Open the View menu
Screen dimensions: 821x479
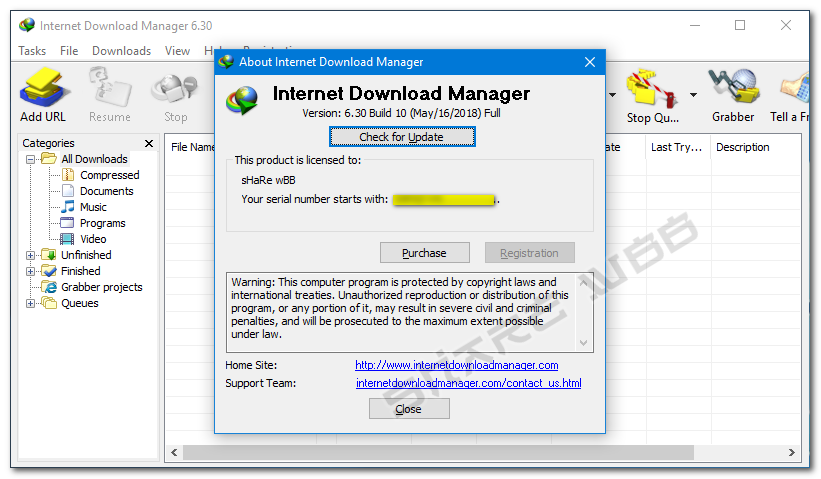pos(177,51)
